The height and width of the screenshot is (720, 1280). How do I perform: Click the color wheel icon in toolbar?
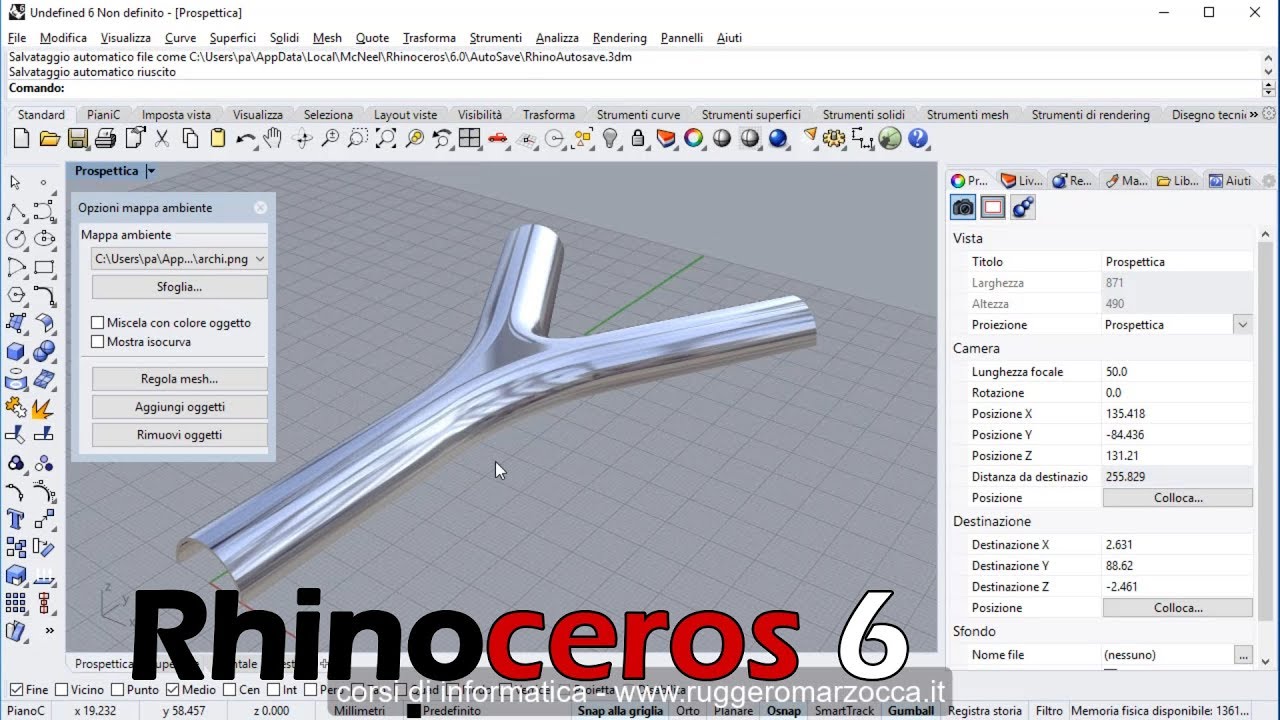pyautogui.click(x=693, y=139)
